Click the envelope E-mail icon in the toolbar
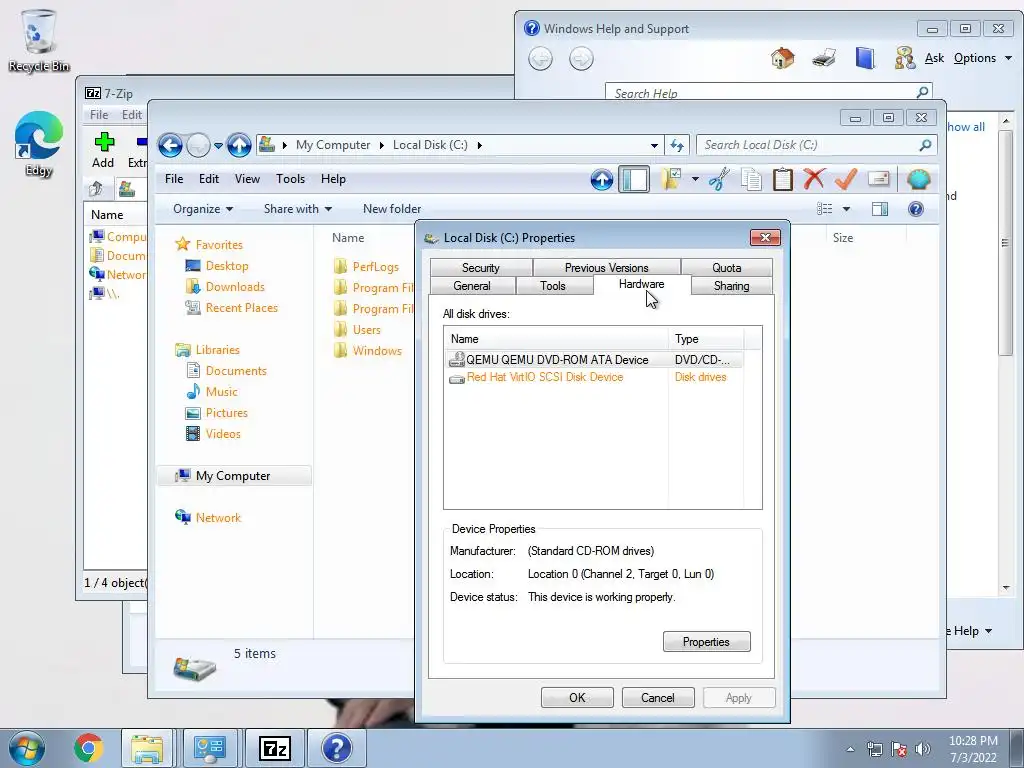Image resolution: width=1024 pixels, height=768 pixels. click(878, 179)
